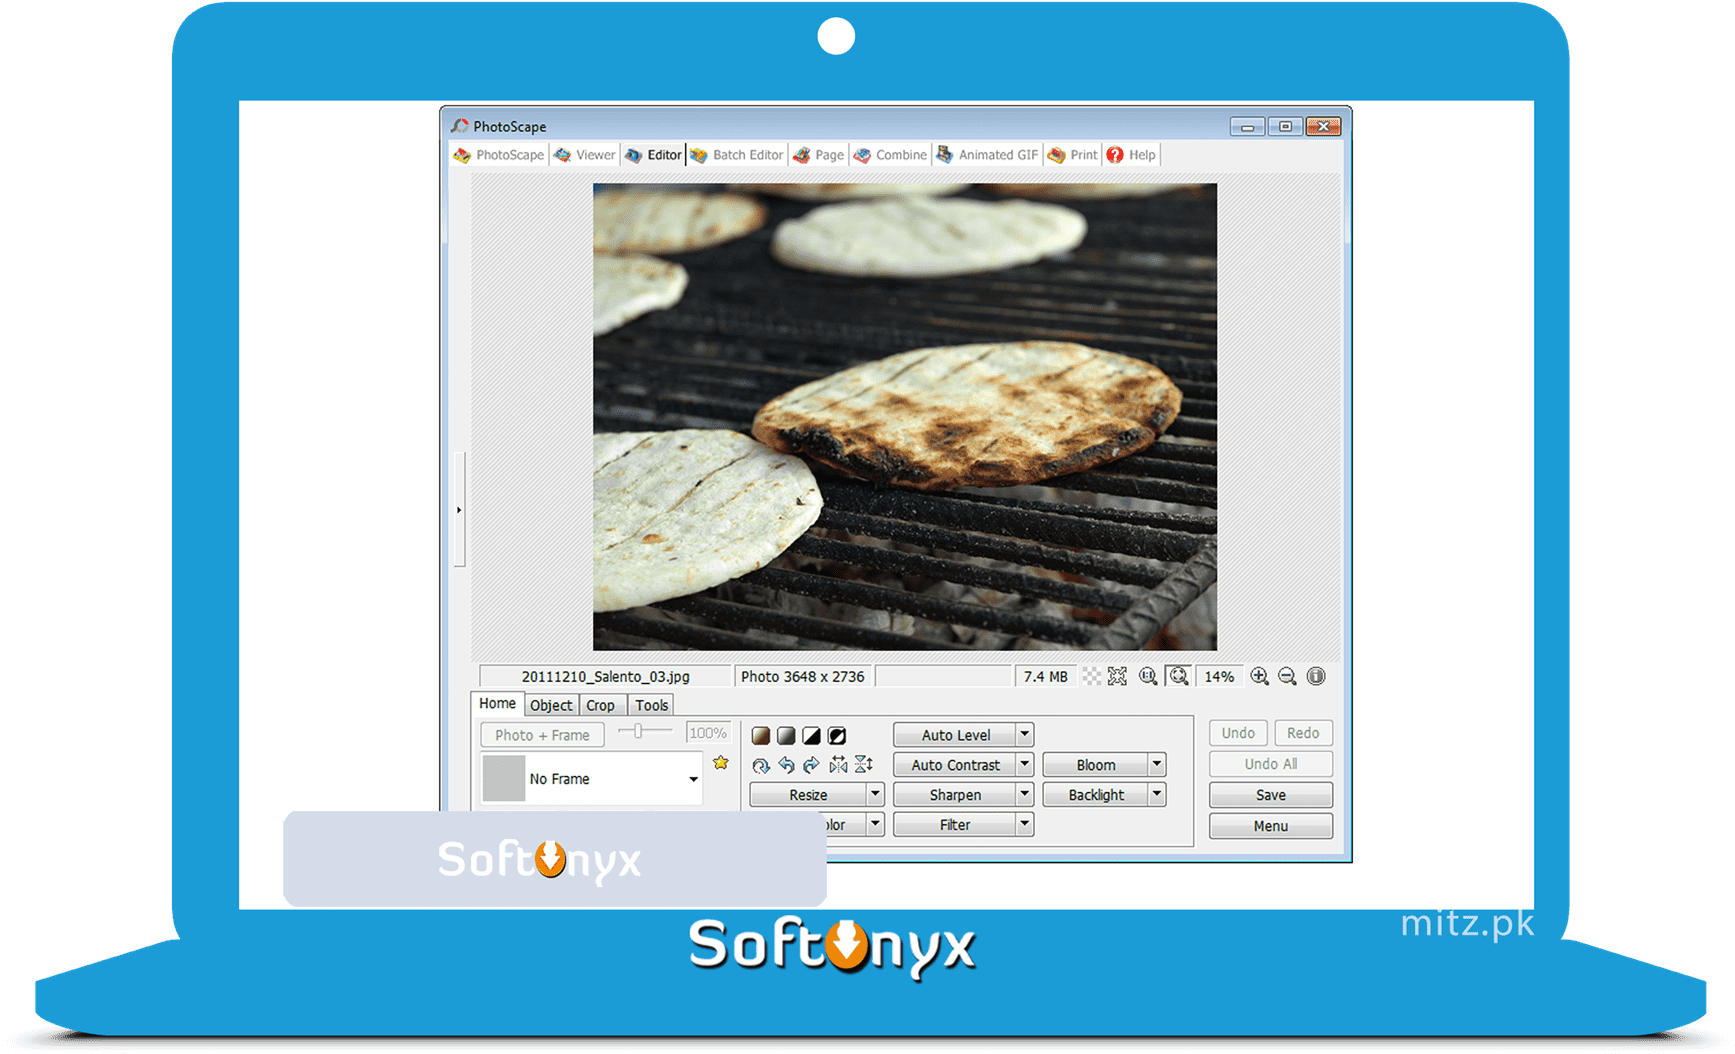1735x1054 pixels.
Task: Select the 1:1 actual size zoom icon
Action: [x=1148, y=677]
